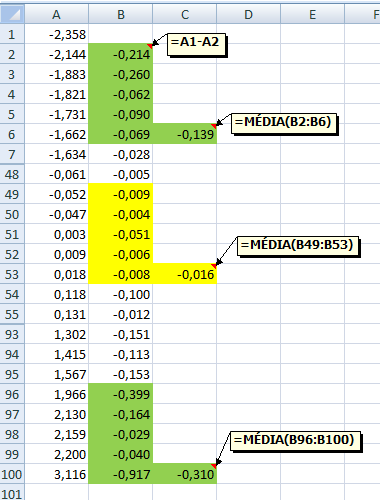Click cell A2 with value -2,144
Viewport: 380px width, 500px height.
[56, 54]
